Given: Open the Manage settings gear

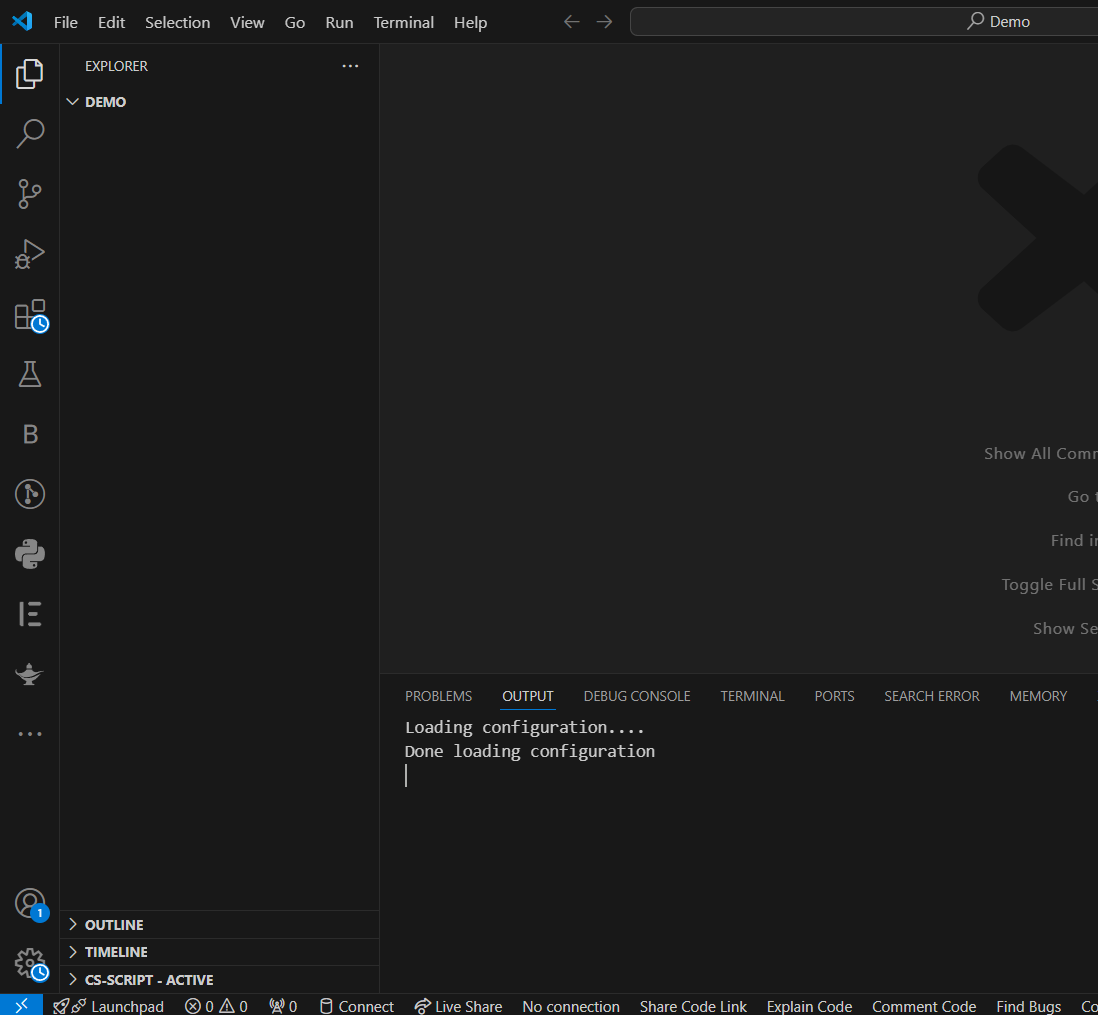Looking at the screenshot, I should (x=30, y=964).
